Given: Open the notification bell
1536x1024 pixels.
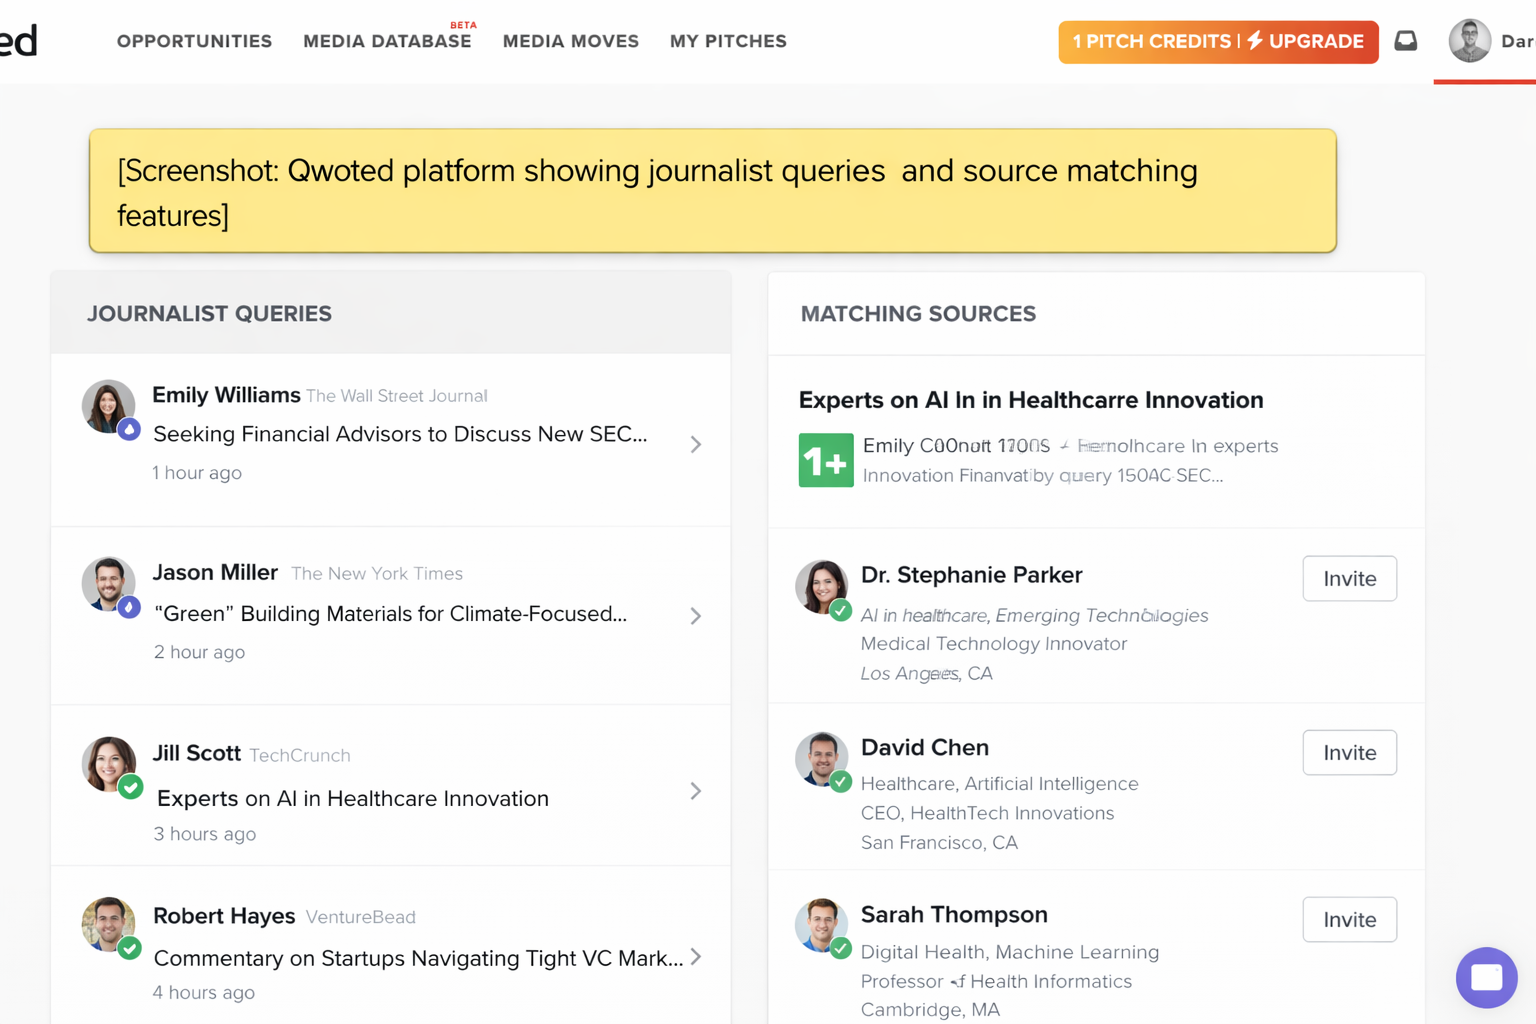Looking at the screenshot, I should click(x=1406, y=41).
